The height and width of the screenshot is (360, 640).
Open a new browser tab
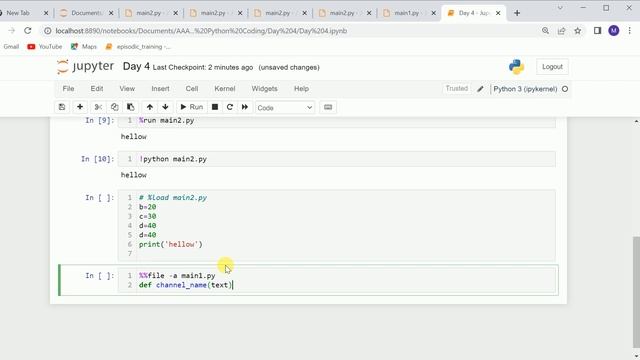[x=517, y=13]
